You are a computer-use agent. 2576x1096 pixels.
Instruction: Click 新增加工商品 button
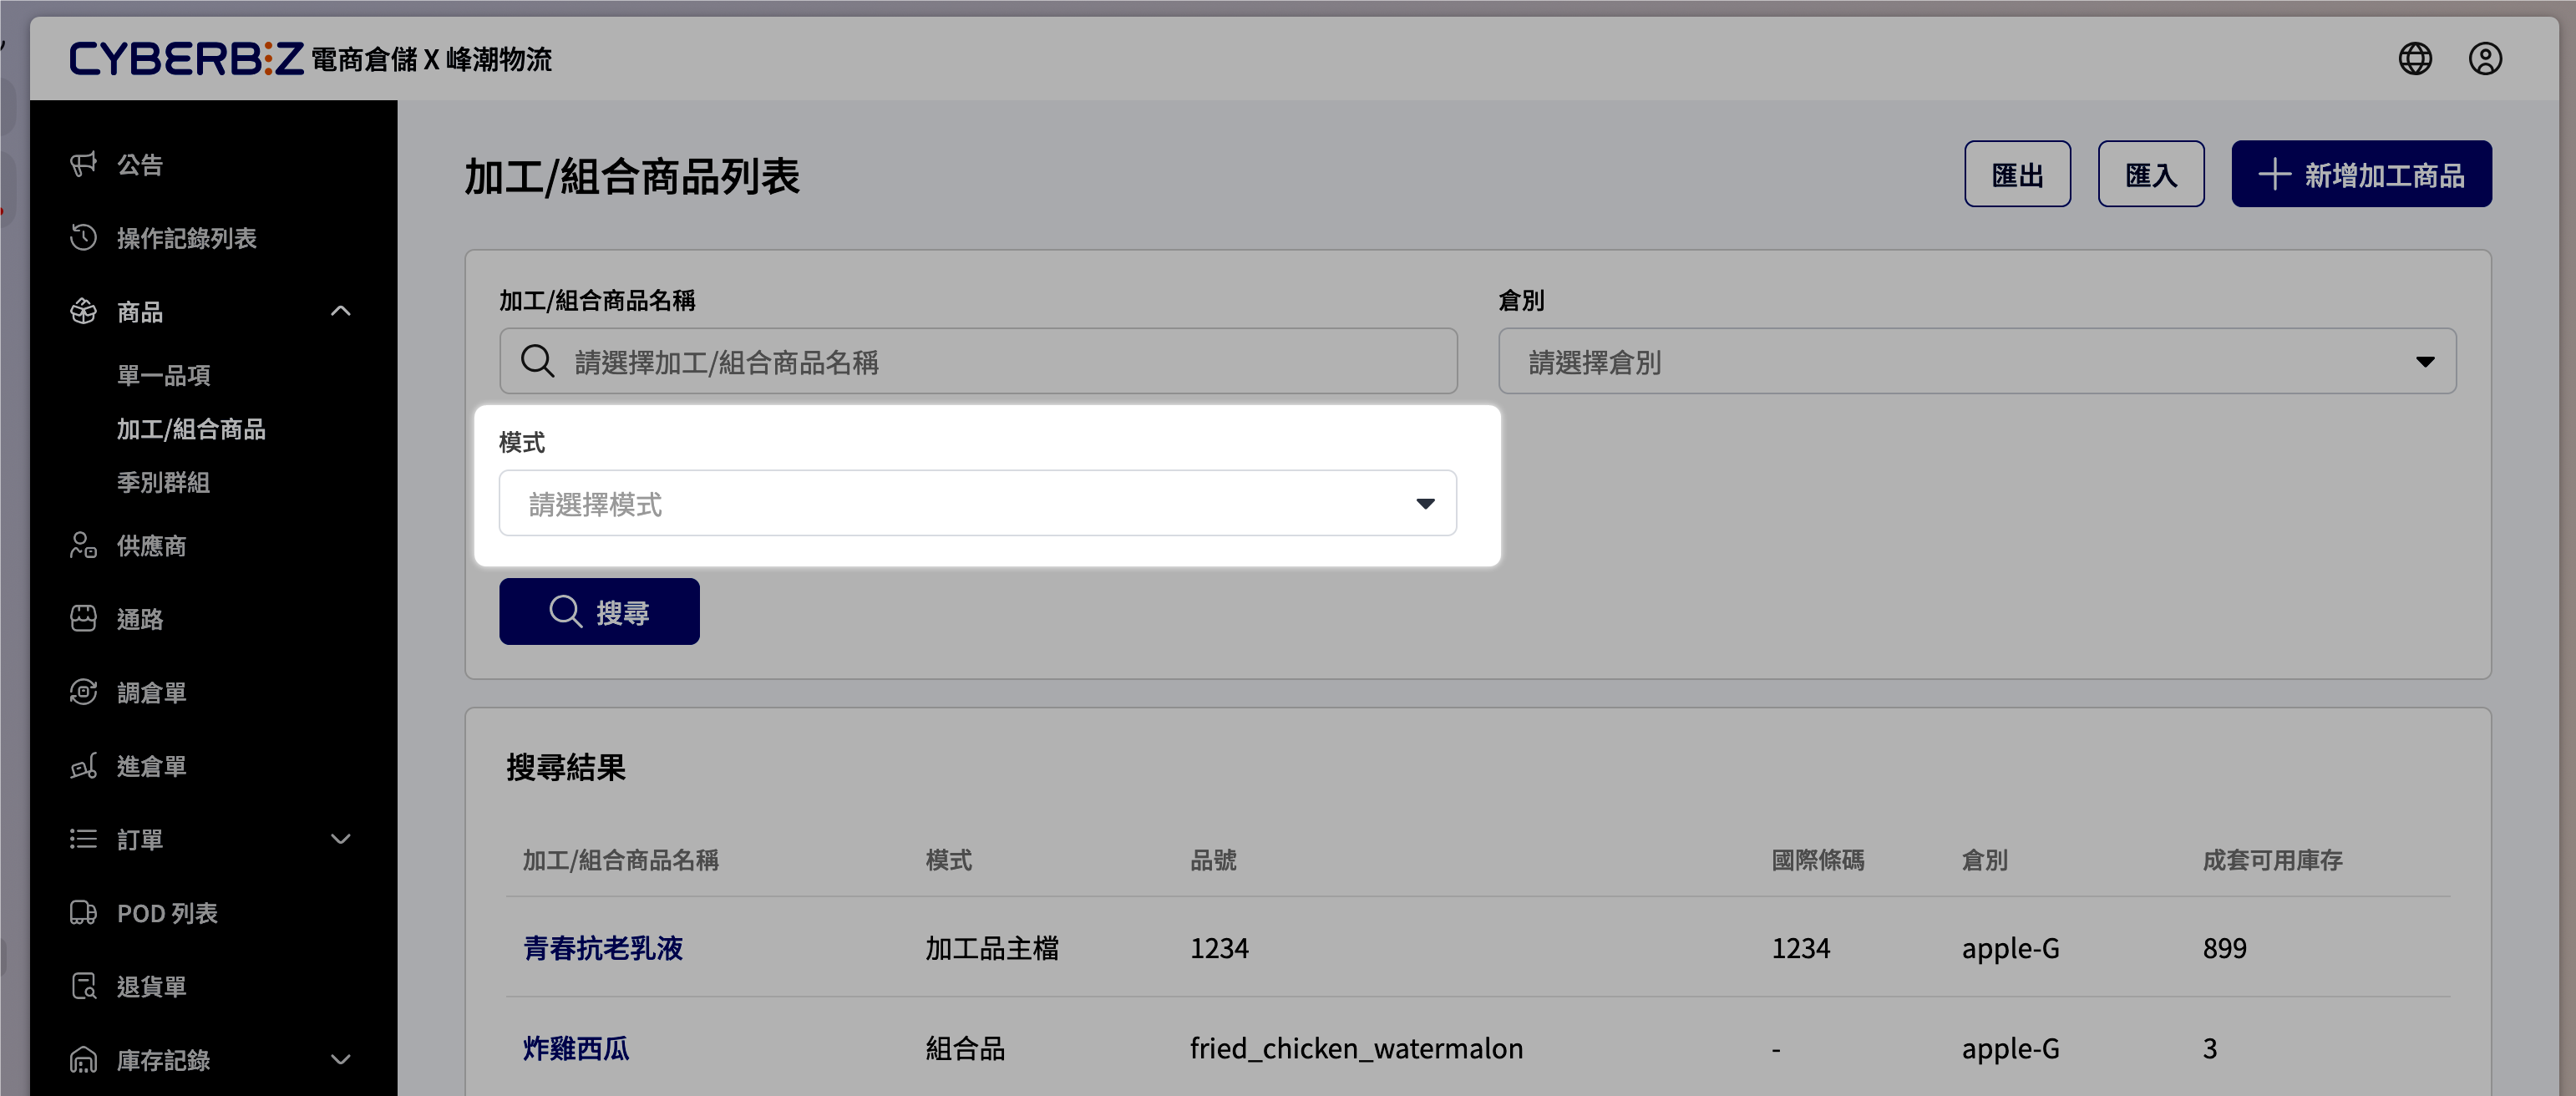tap(2360, 174)
